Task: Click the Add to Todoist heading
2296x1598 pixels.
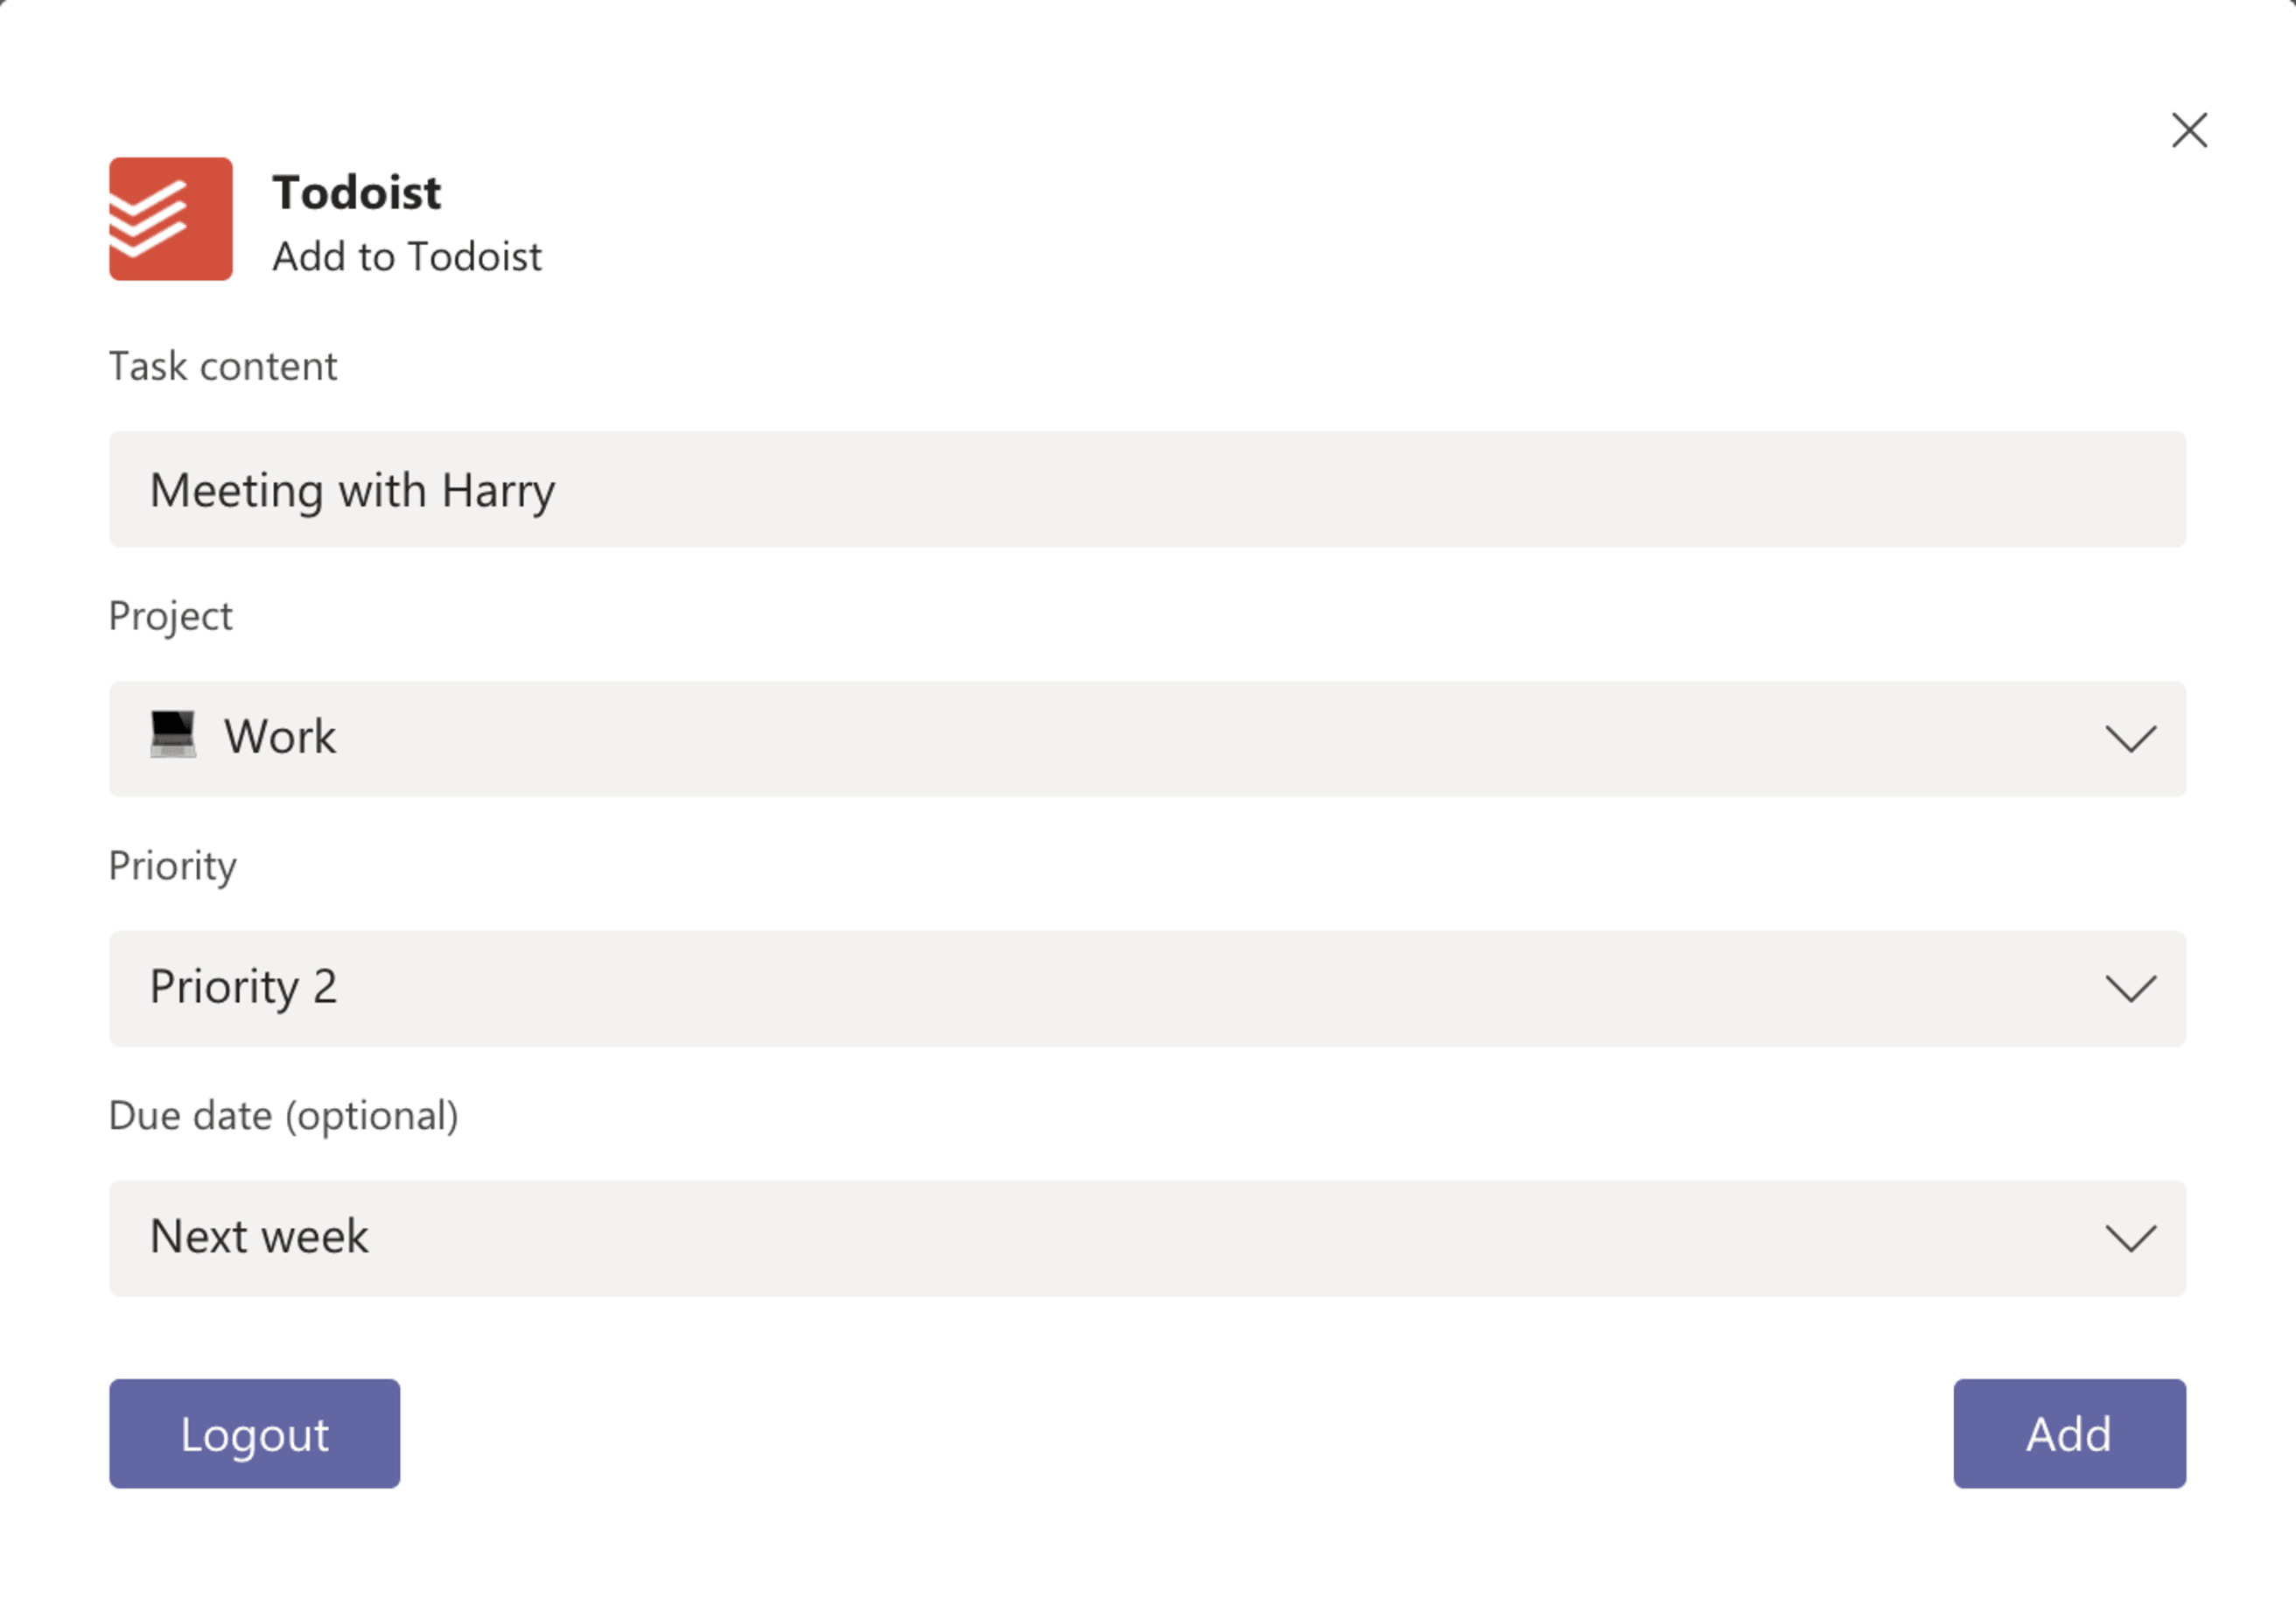Action: (x=406, y=256)
